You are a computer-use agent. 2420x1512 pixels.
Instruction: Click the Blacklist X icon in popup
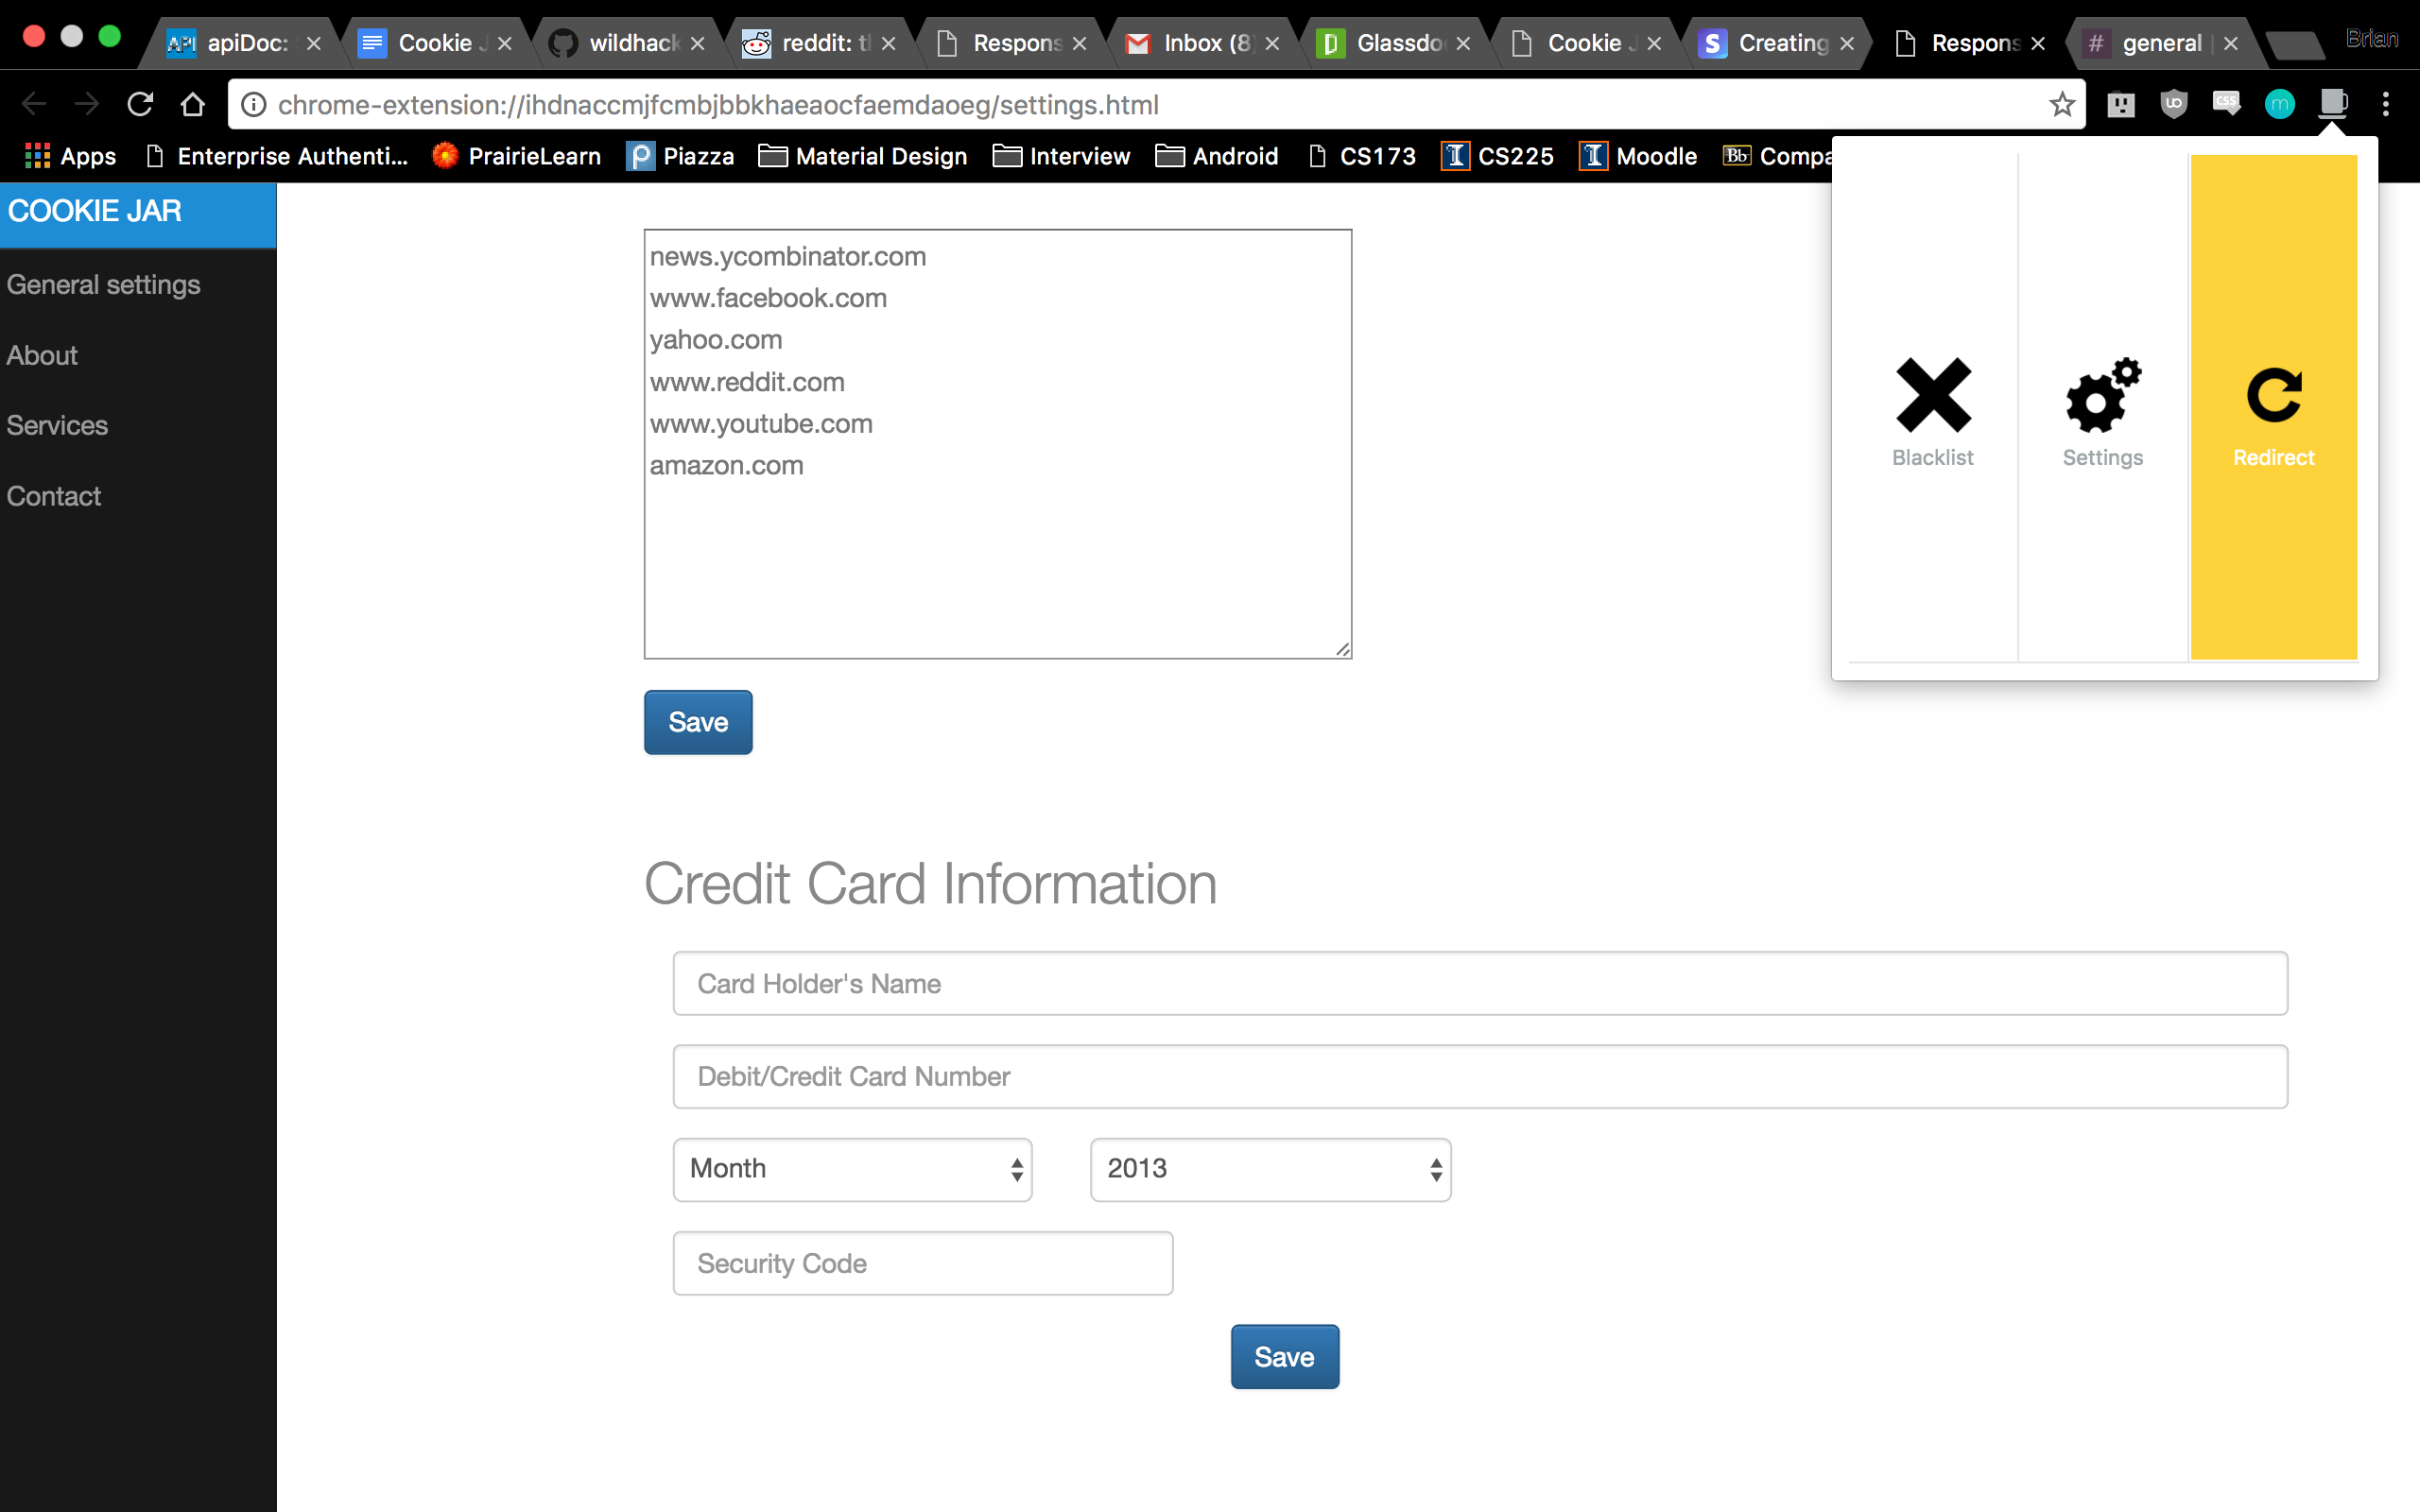tap(1933, 396)
